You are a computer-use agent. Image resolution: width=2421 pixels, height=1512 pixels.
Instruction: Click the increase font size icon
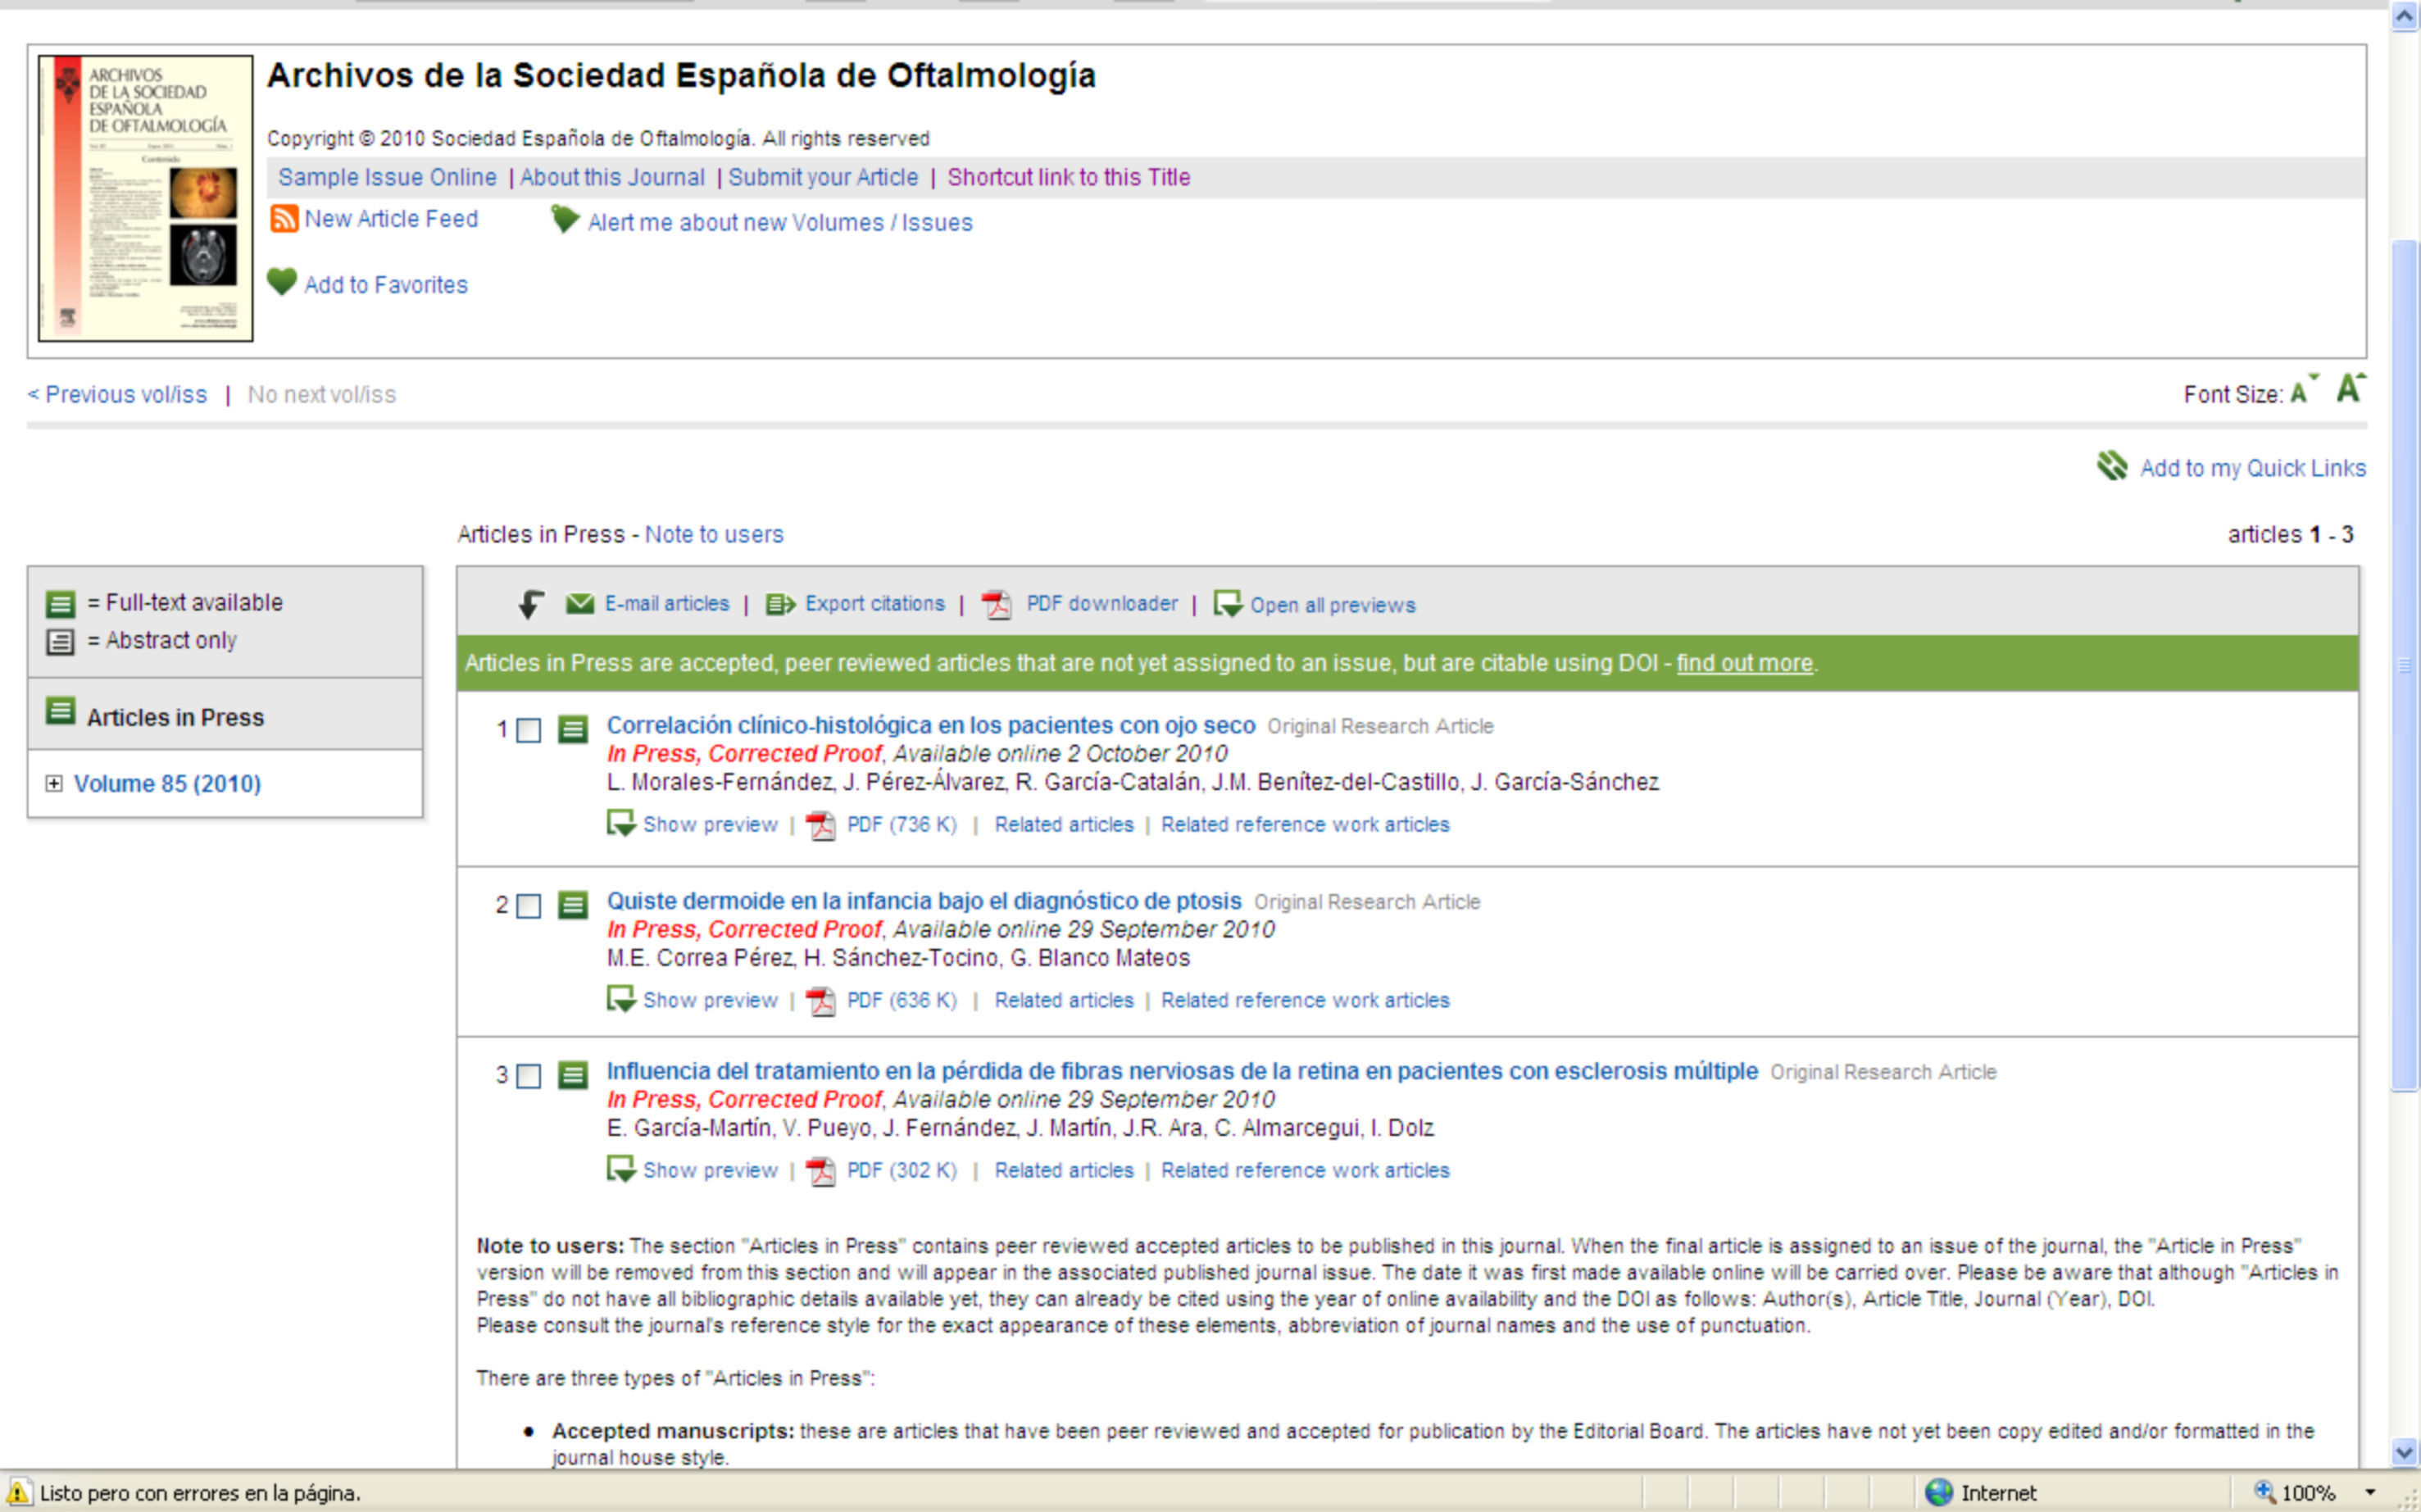point(2349,389)
